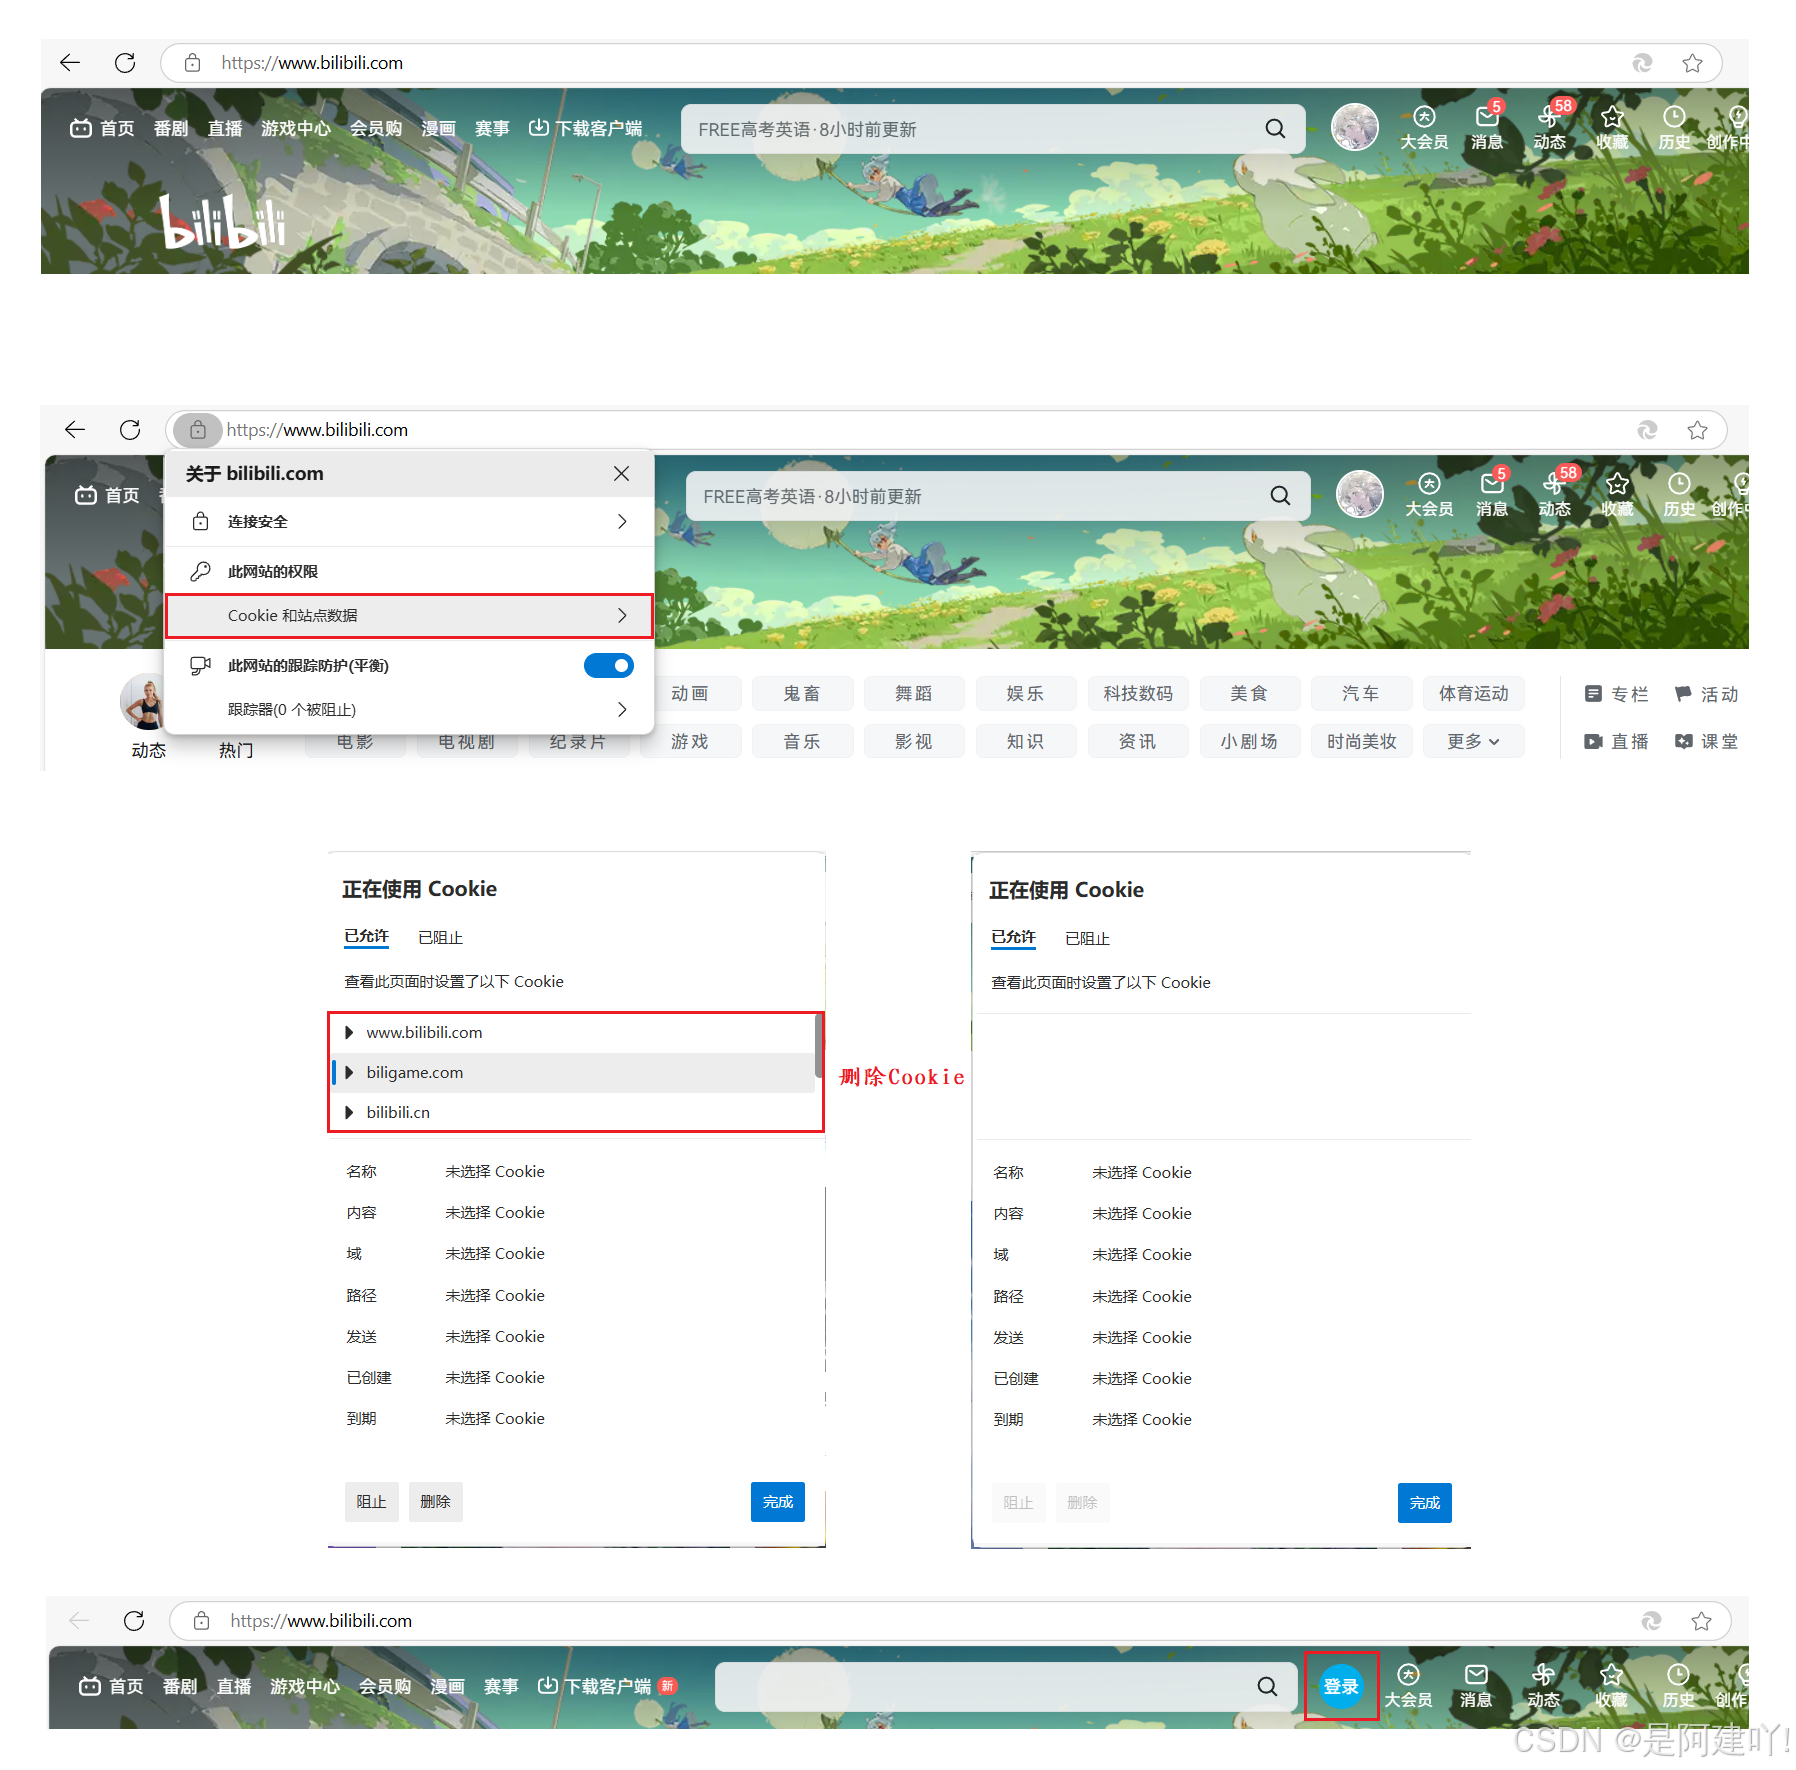Viewport: 1796px width, 1770px height.
Task: Expand the 连接安全 row chevron
Action: [622, 522]
